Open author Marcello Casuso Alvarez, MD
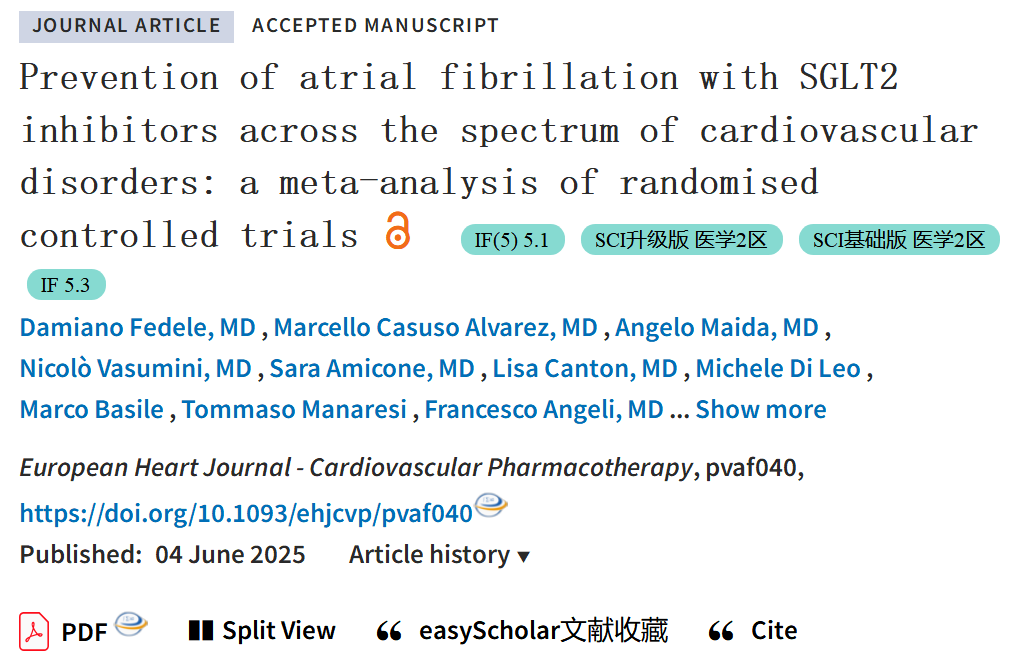Screen dimensions: 1017x666 pyautogui.click(x=435, y=328)
